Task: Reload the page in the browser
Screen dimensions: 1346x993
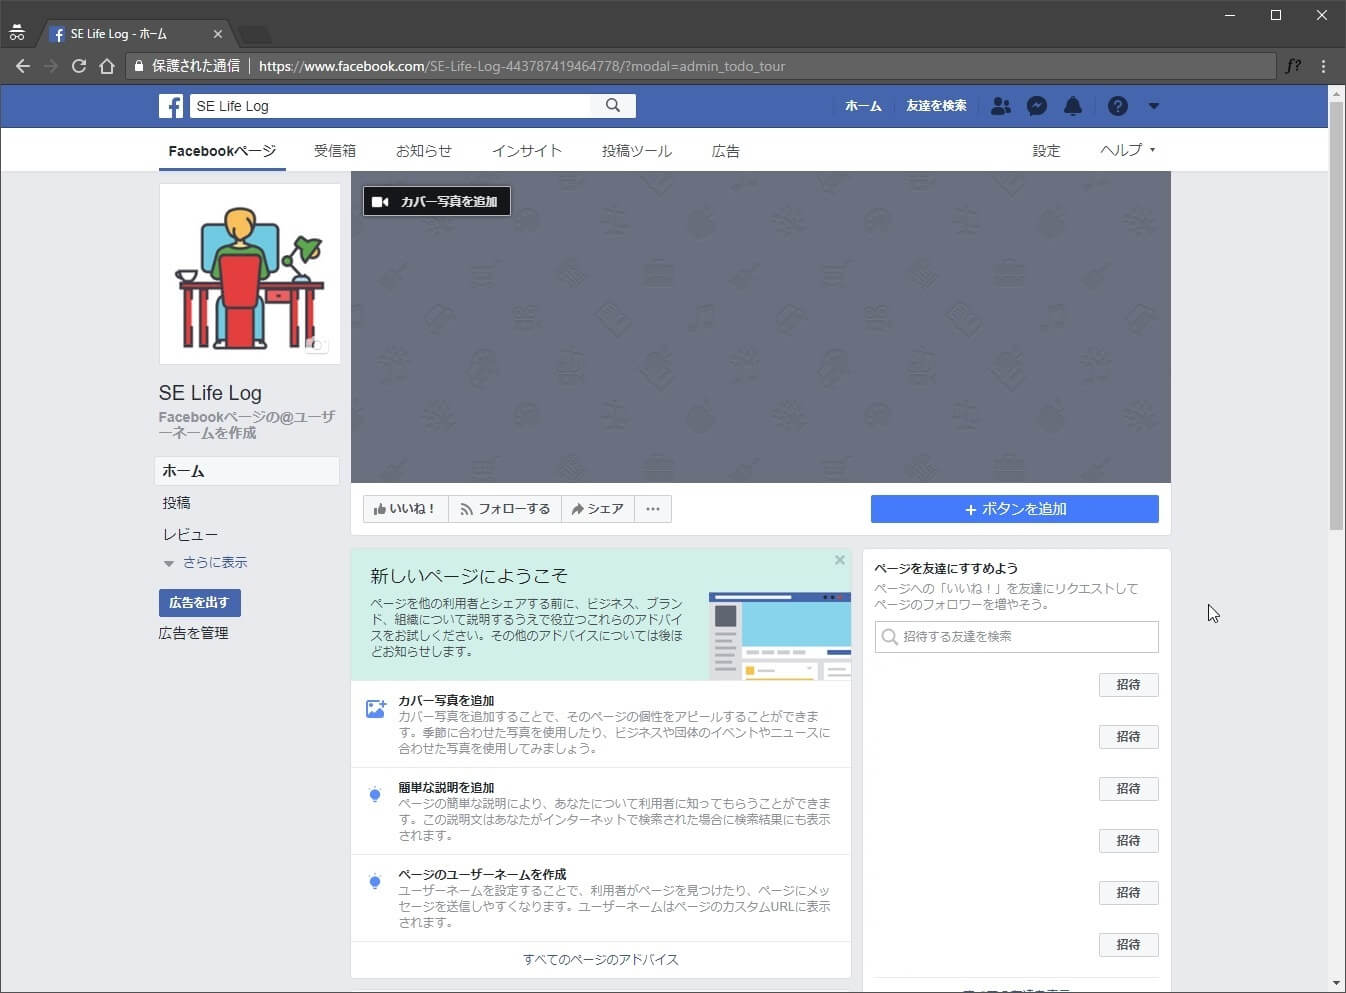Action: pyautogui.click(x=79, y=66)
